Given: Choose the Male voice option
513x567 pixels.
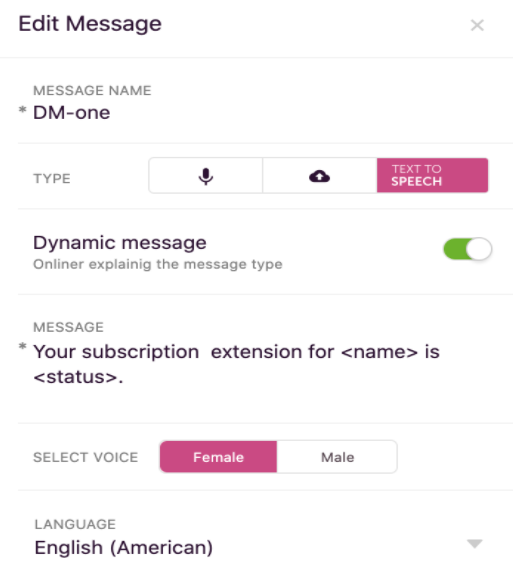Looking at the screenshot, I should [x=337, y=457].
